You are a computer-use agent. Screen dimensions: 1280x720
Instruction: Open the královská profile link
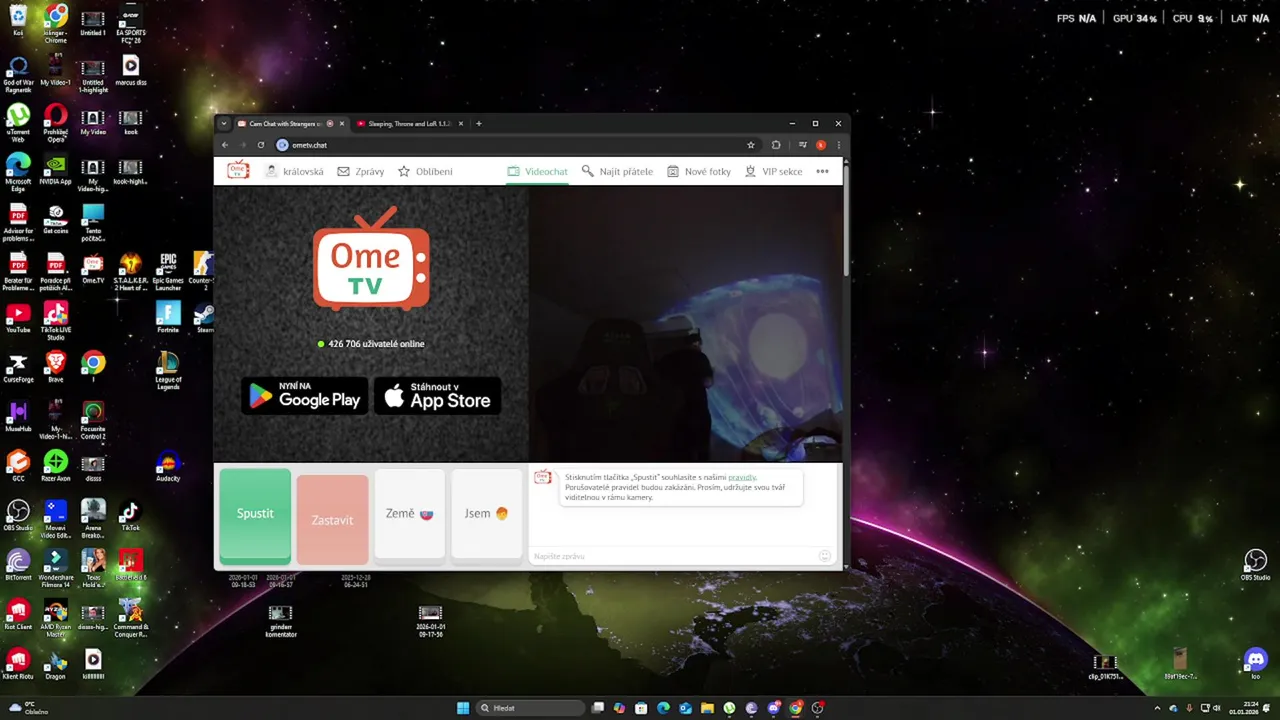pyautogui.click(x=294, y=171)
